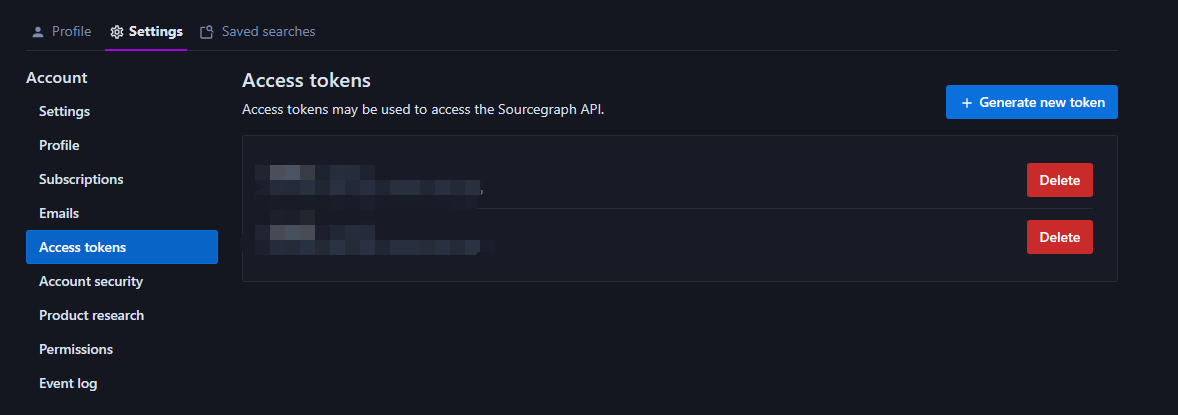Click the Saved searches tab icon
The width and height of the screenshot is (1178, 415).
click(207, 32)
